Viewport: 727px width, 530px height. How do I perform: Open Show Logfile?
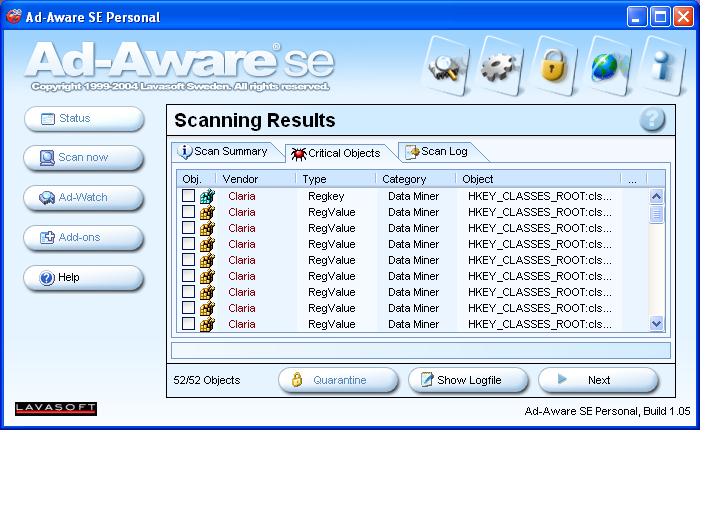coord(468,380)
